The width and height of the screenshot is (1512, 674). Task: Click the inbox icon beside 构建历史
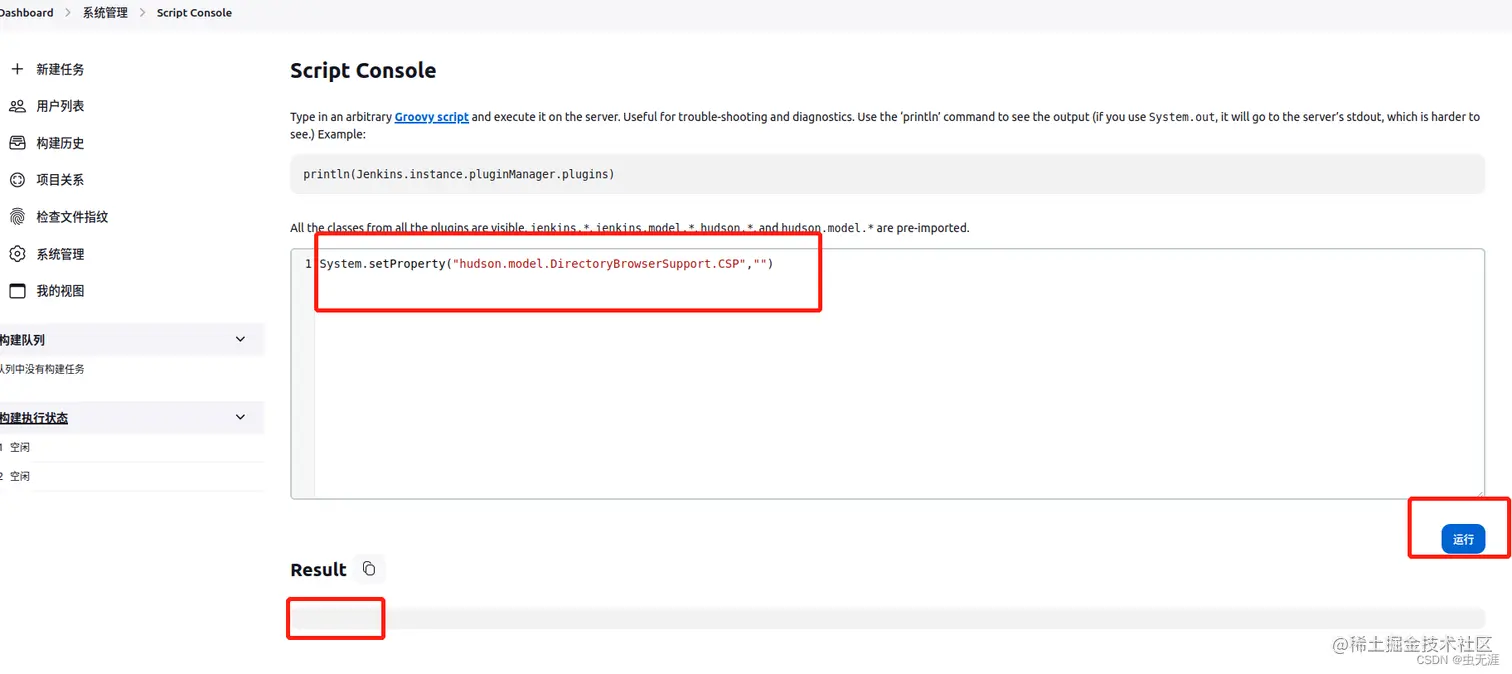pyautogui.click(x=17, y=143)
